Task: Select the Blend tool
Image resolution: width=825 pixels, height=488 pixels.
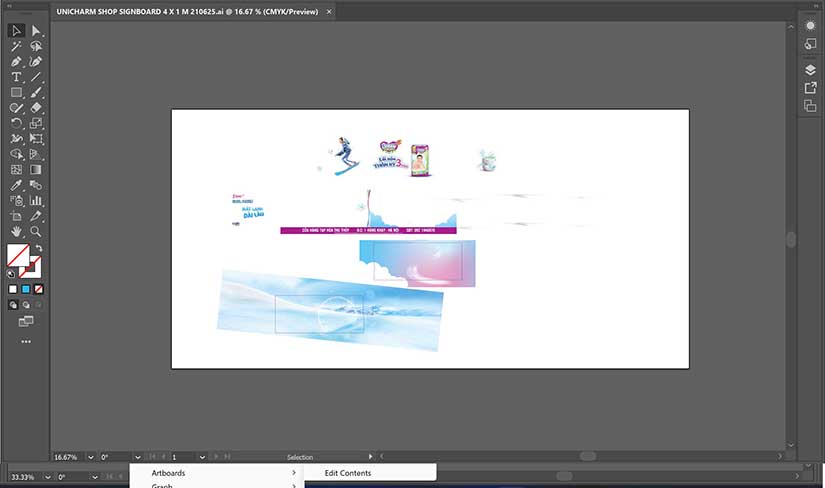Action: [36, 185]
